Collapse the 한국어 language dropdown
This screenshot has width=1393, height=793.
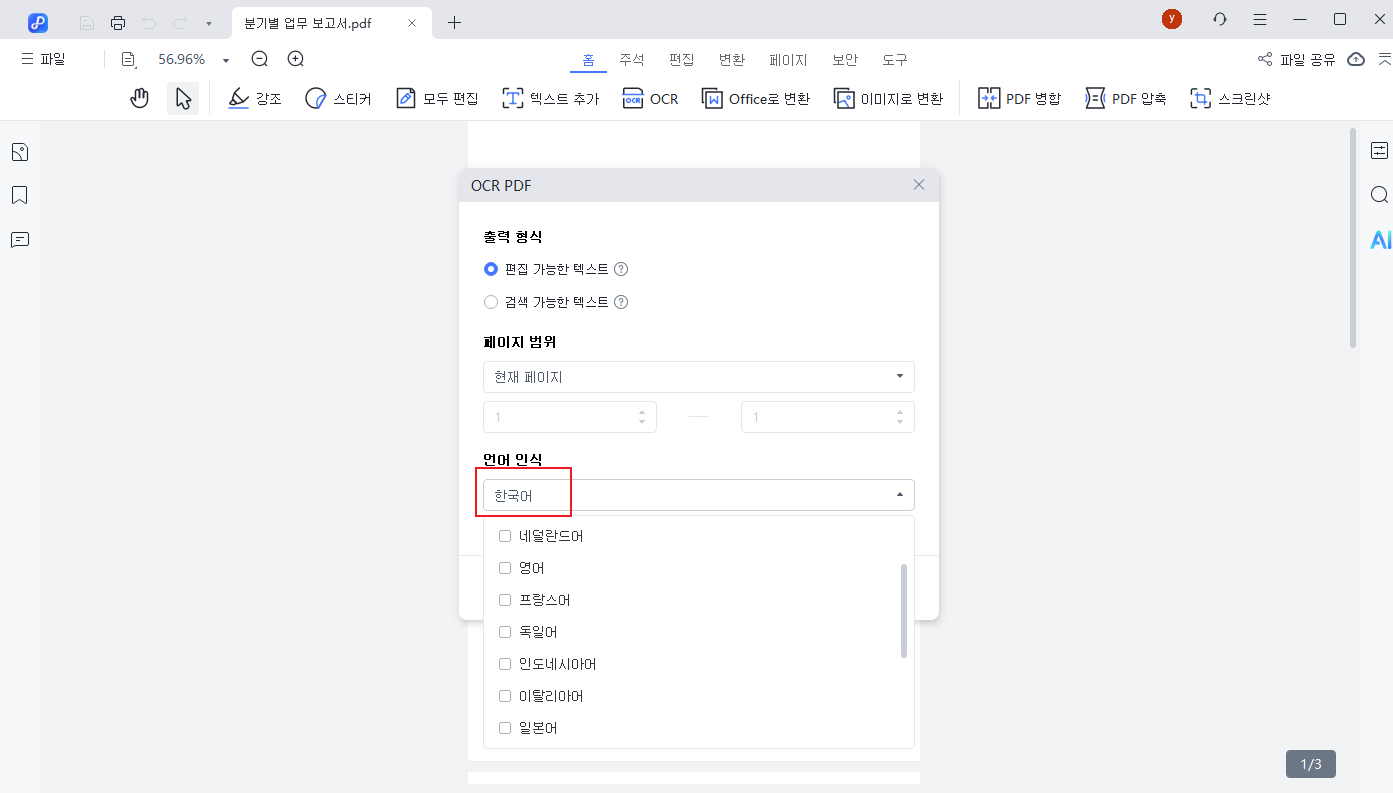[899, 495]
